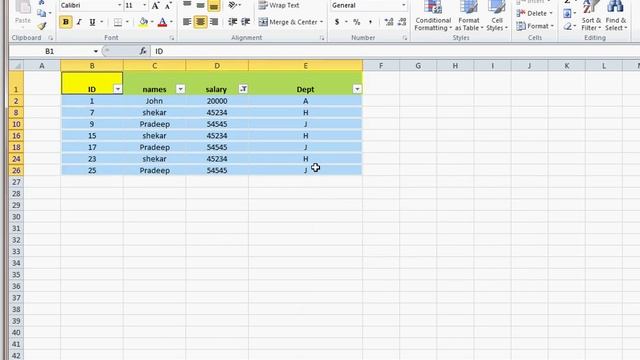Click the Copy icon in Clipboard group
Screen dimensions: 640x360
[x=41, y=13]
